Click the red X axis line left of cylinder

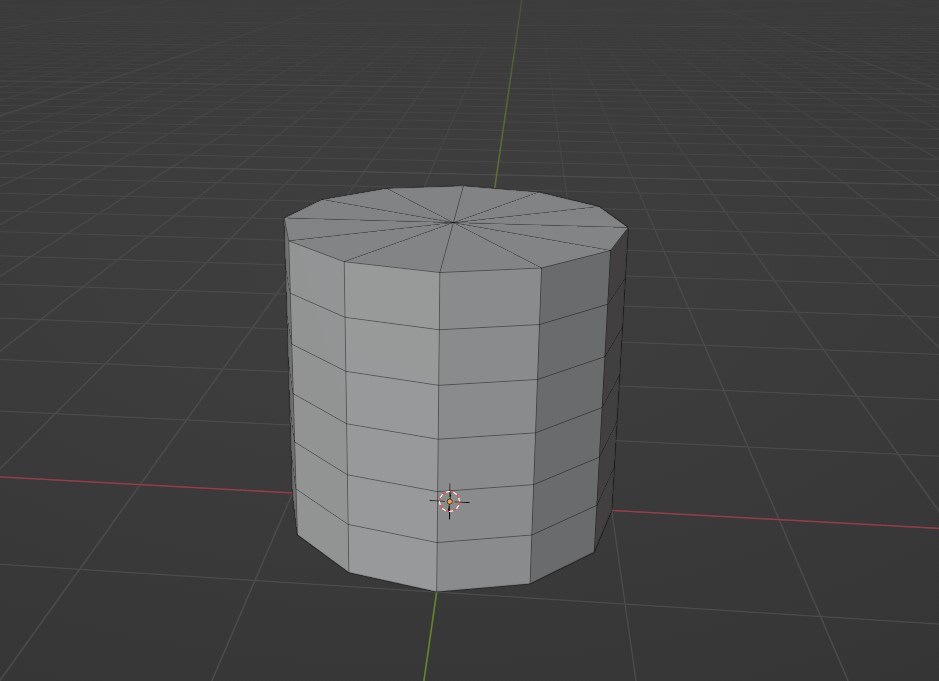click(150, 484)
